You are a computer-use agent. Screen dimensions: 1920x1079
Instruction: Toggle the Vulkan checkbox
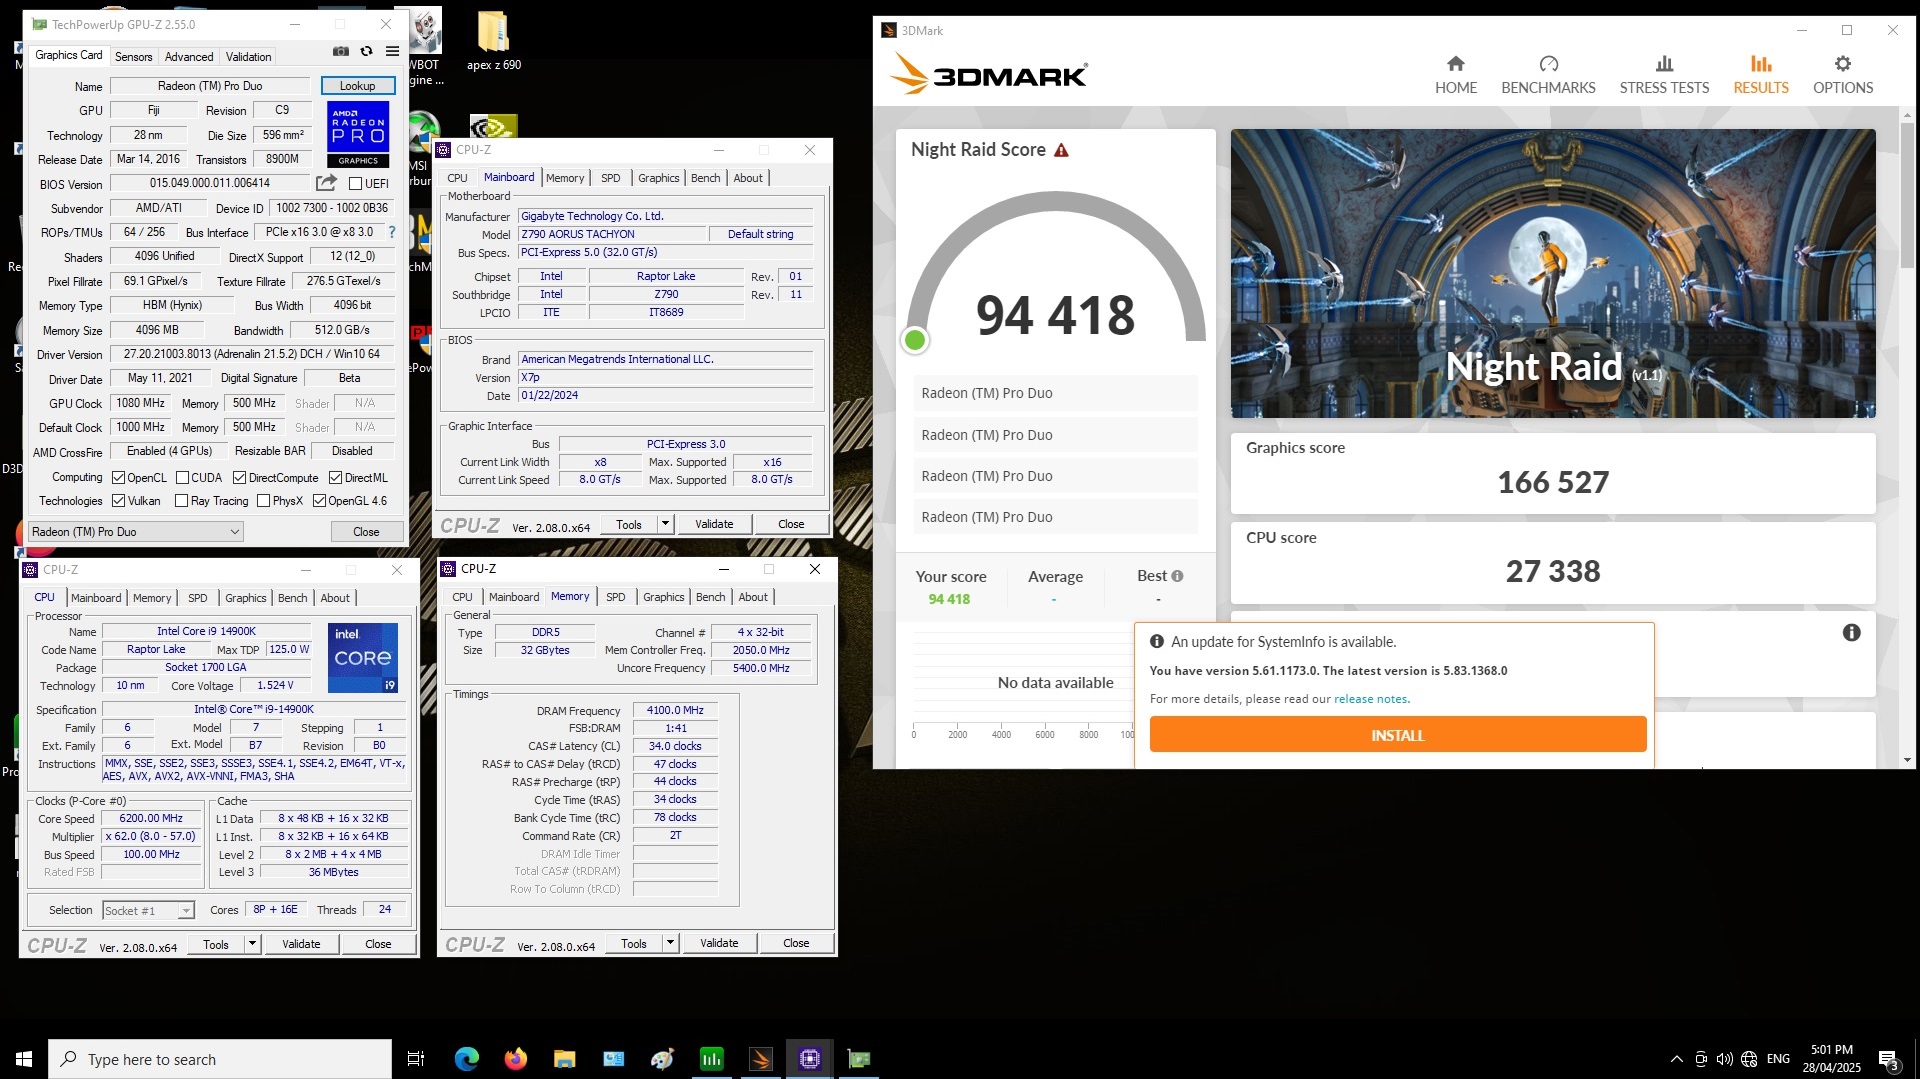(x=119, y=501)
